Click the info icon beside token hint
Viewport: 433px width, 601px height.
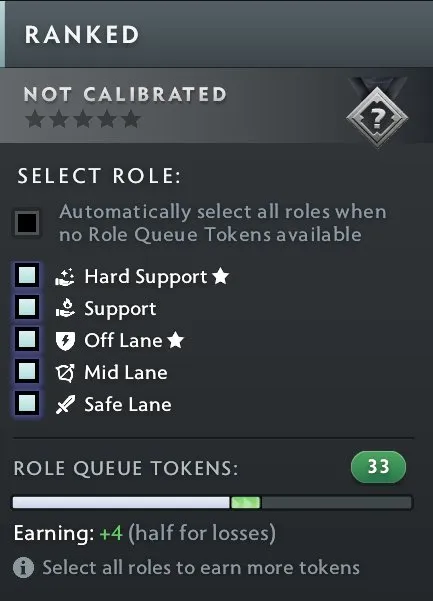[23, 567]
